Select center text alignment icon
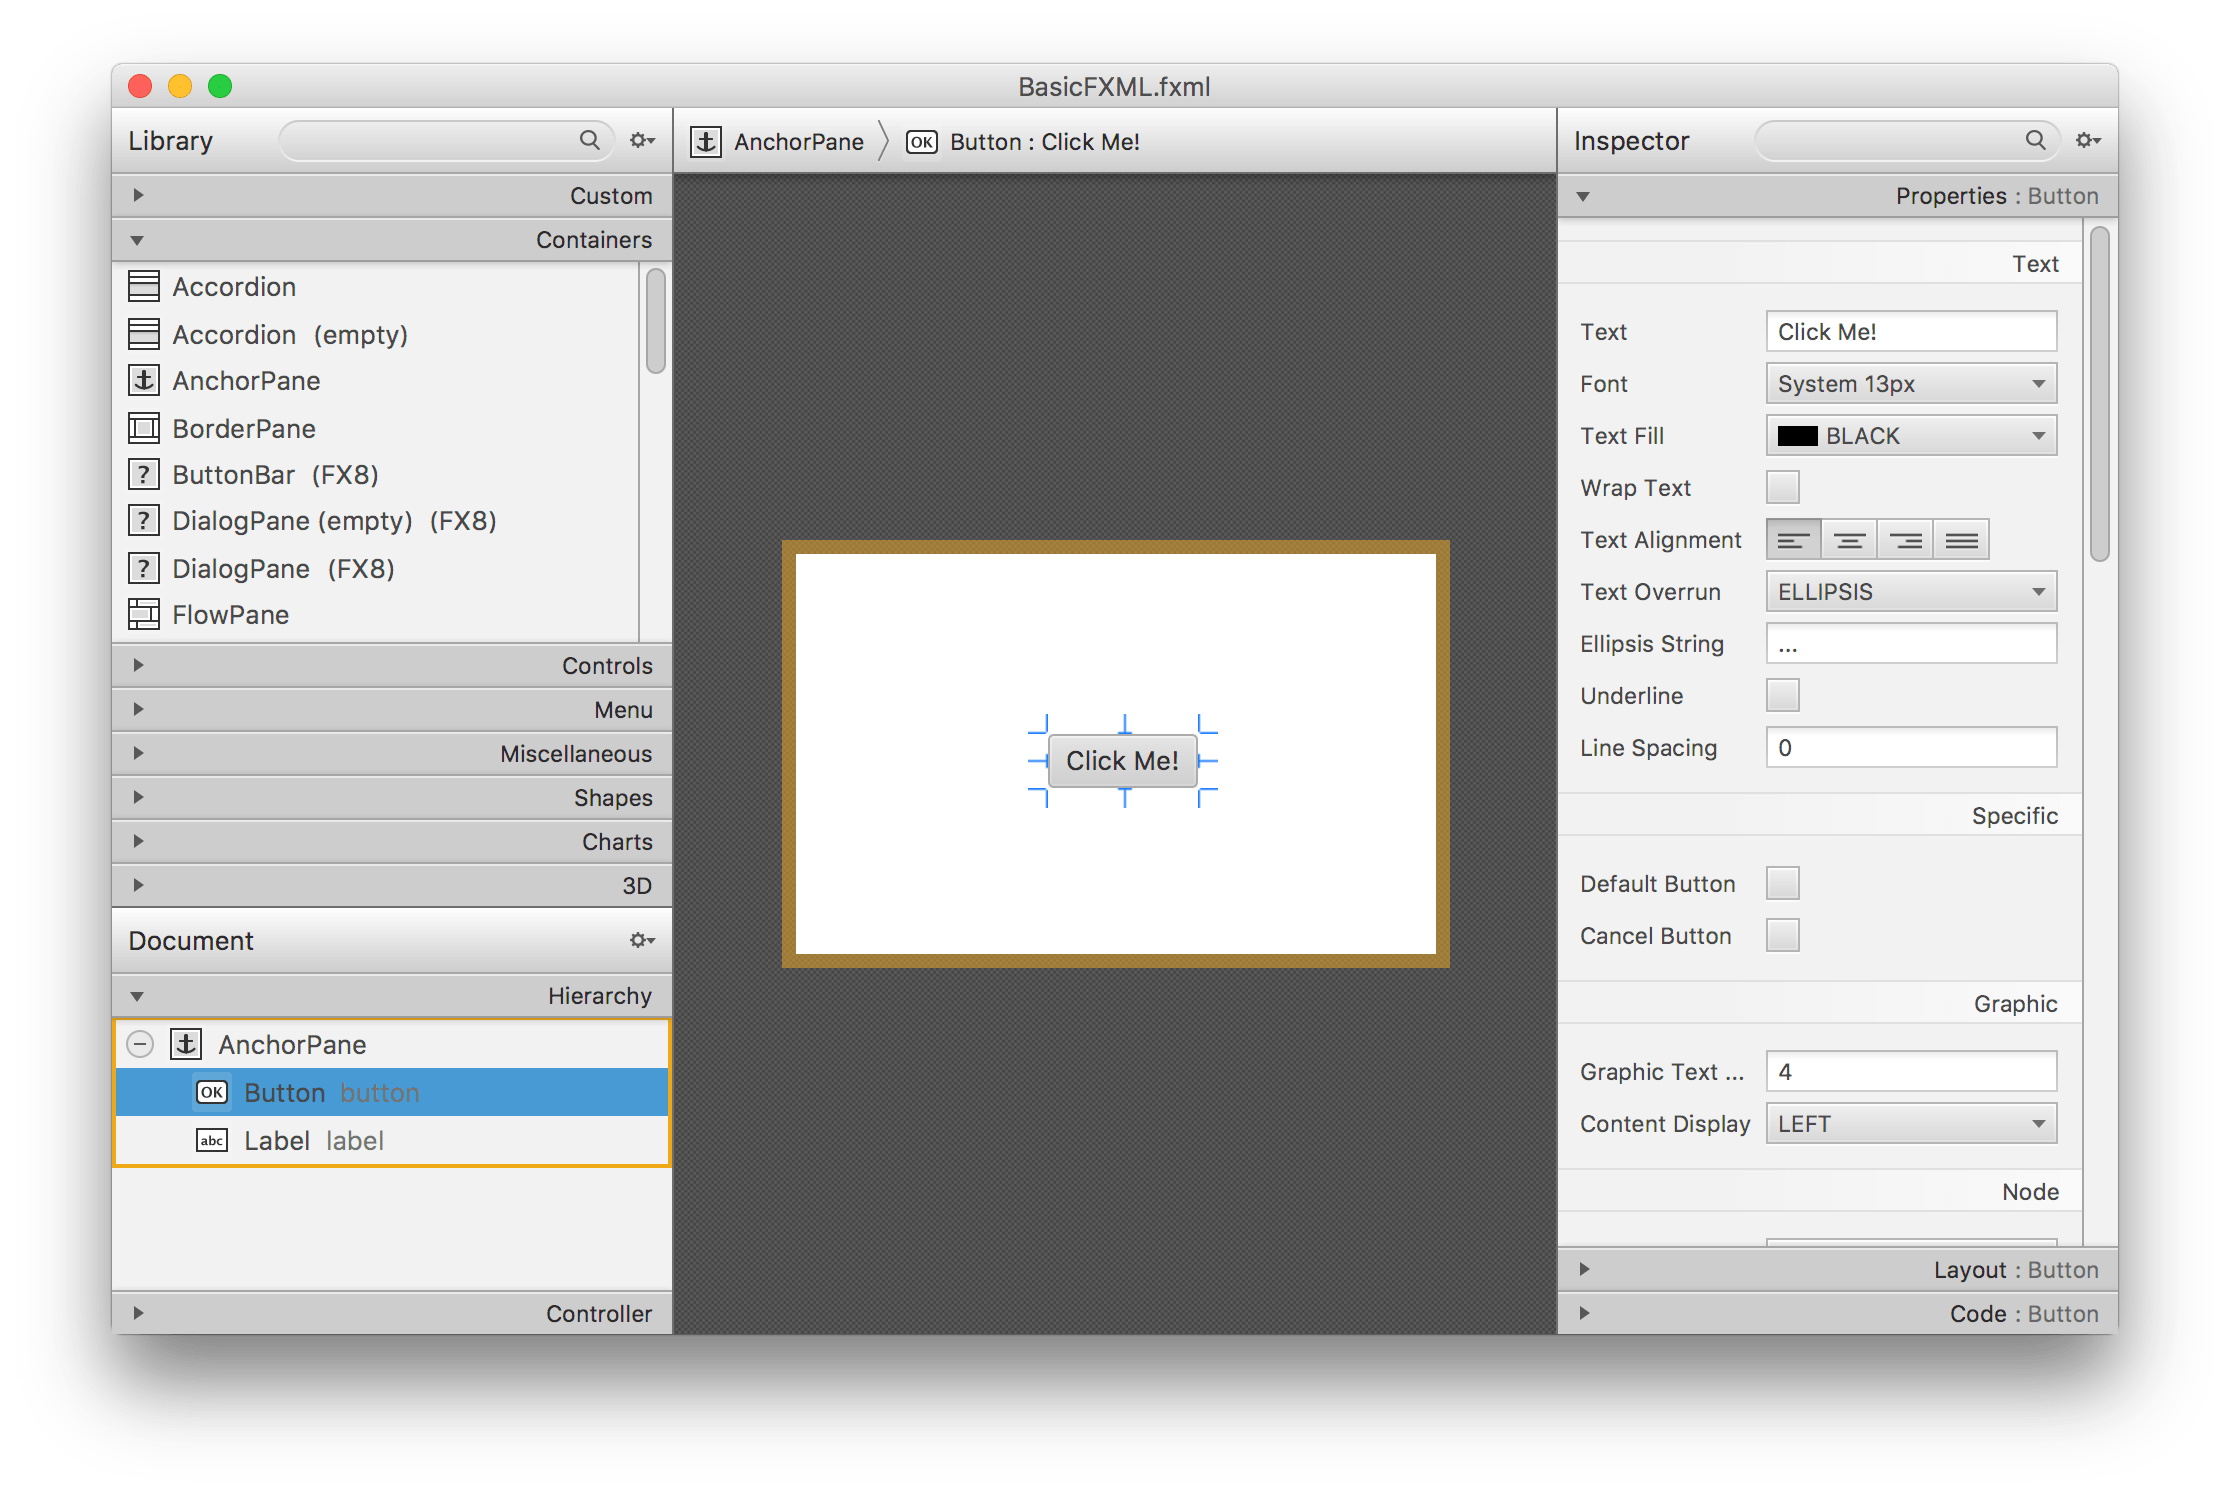2230x1494 pixels. pos(1849,540)
